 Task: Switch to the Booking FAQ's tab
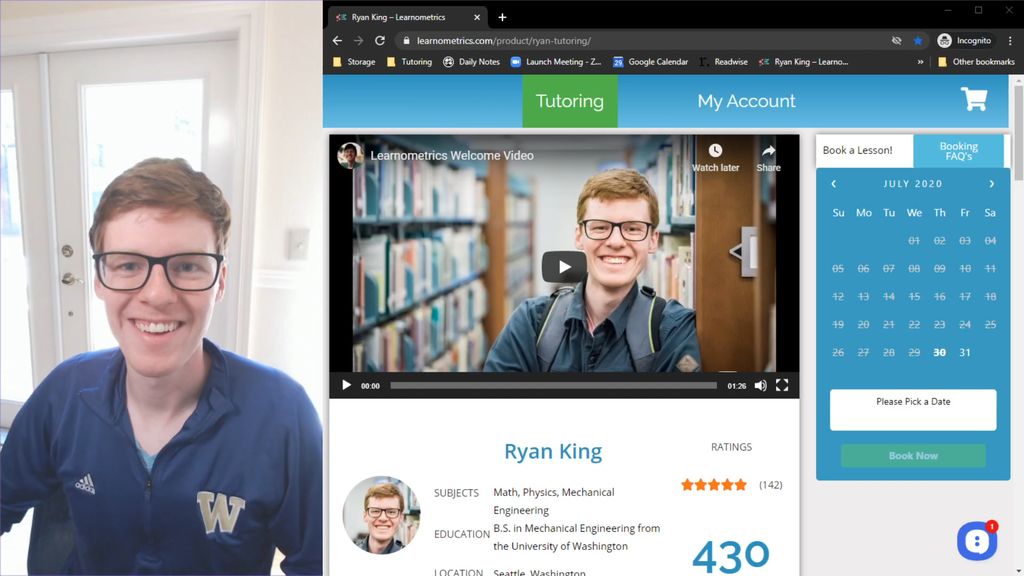coord(959,151)
